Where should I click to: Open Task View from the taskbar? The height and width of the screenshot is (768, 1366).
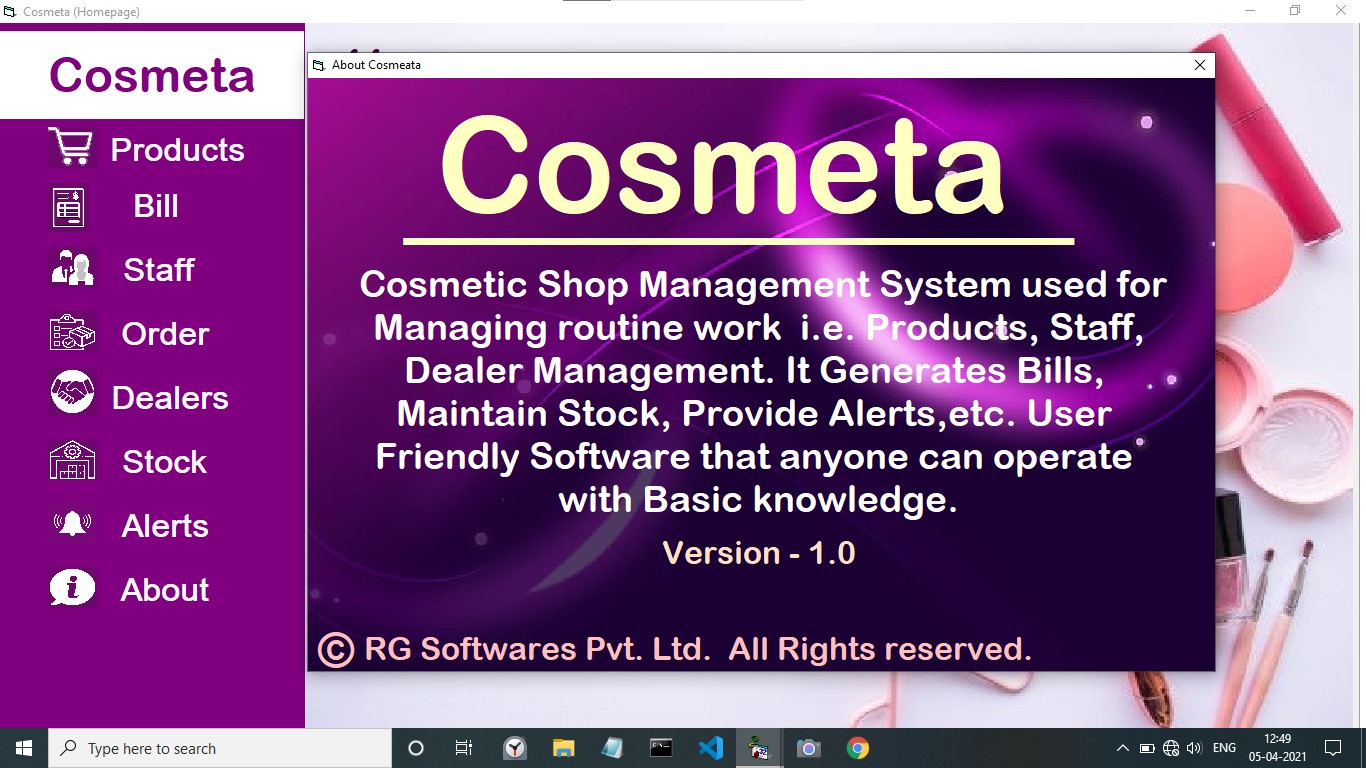463,747
